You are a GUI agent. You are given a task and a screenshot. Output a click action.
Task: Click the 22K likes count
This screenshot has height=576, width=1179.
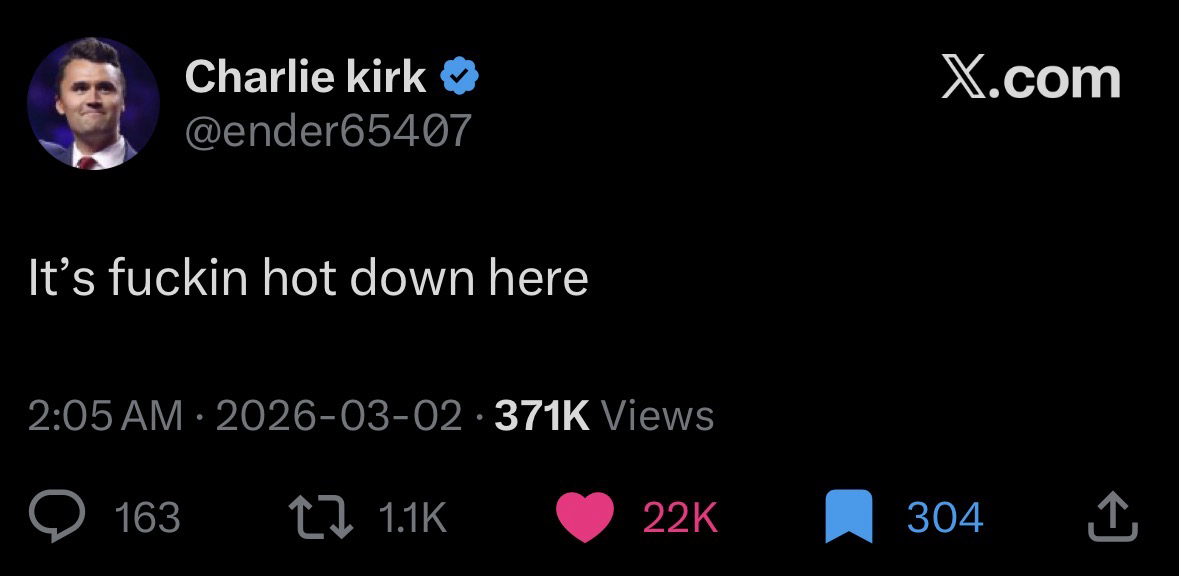(680, 518)
